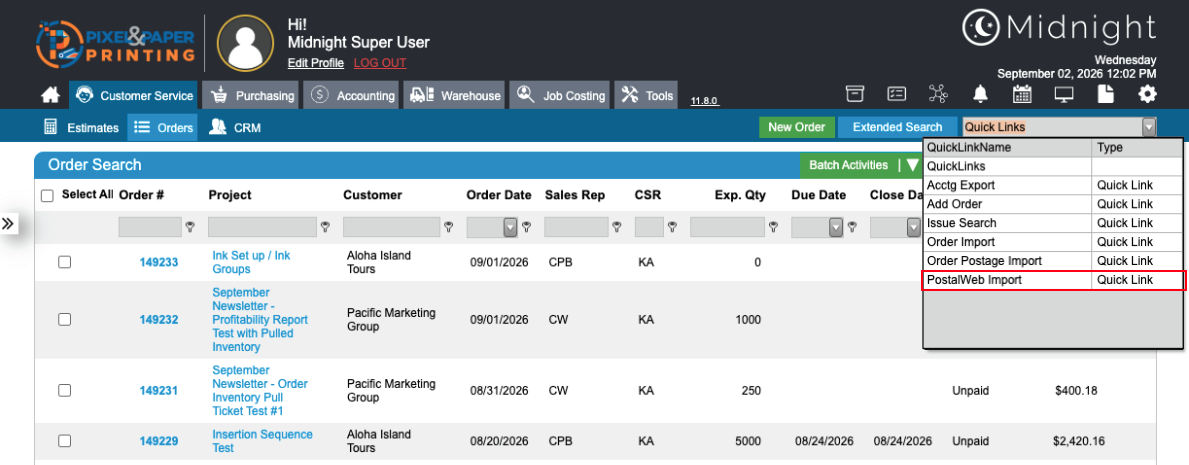Expand the Batch Activities arrow
1189x465 pixels.
click(912, 165)
